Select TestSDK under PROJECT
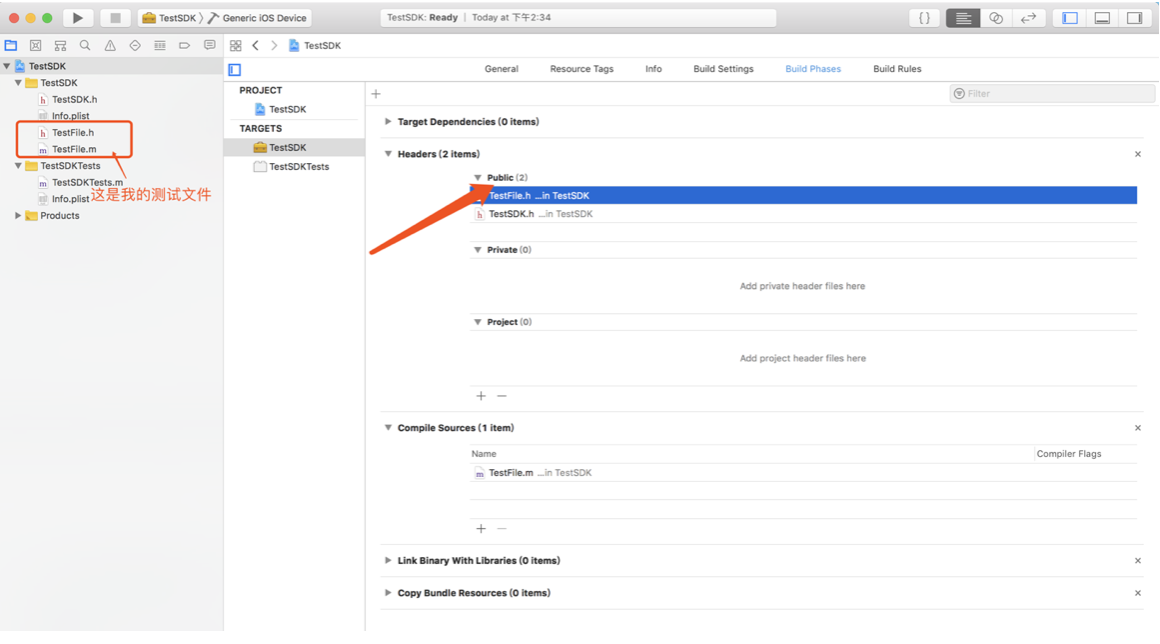 pos(280,109)
